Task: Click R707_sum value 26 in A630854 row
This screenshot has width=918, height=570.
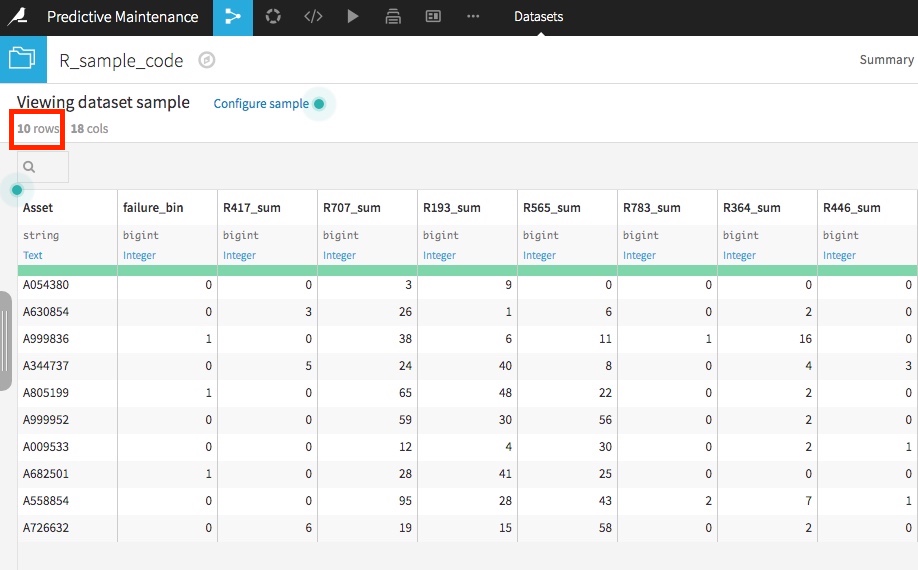Action: pos(405,312)
